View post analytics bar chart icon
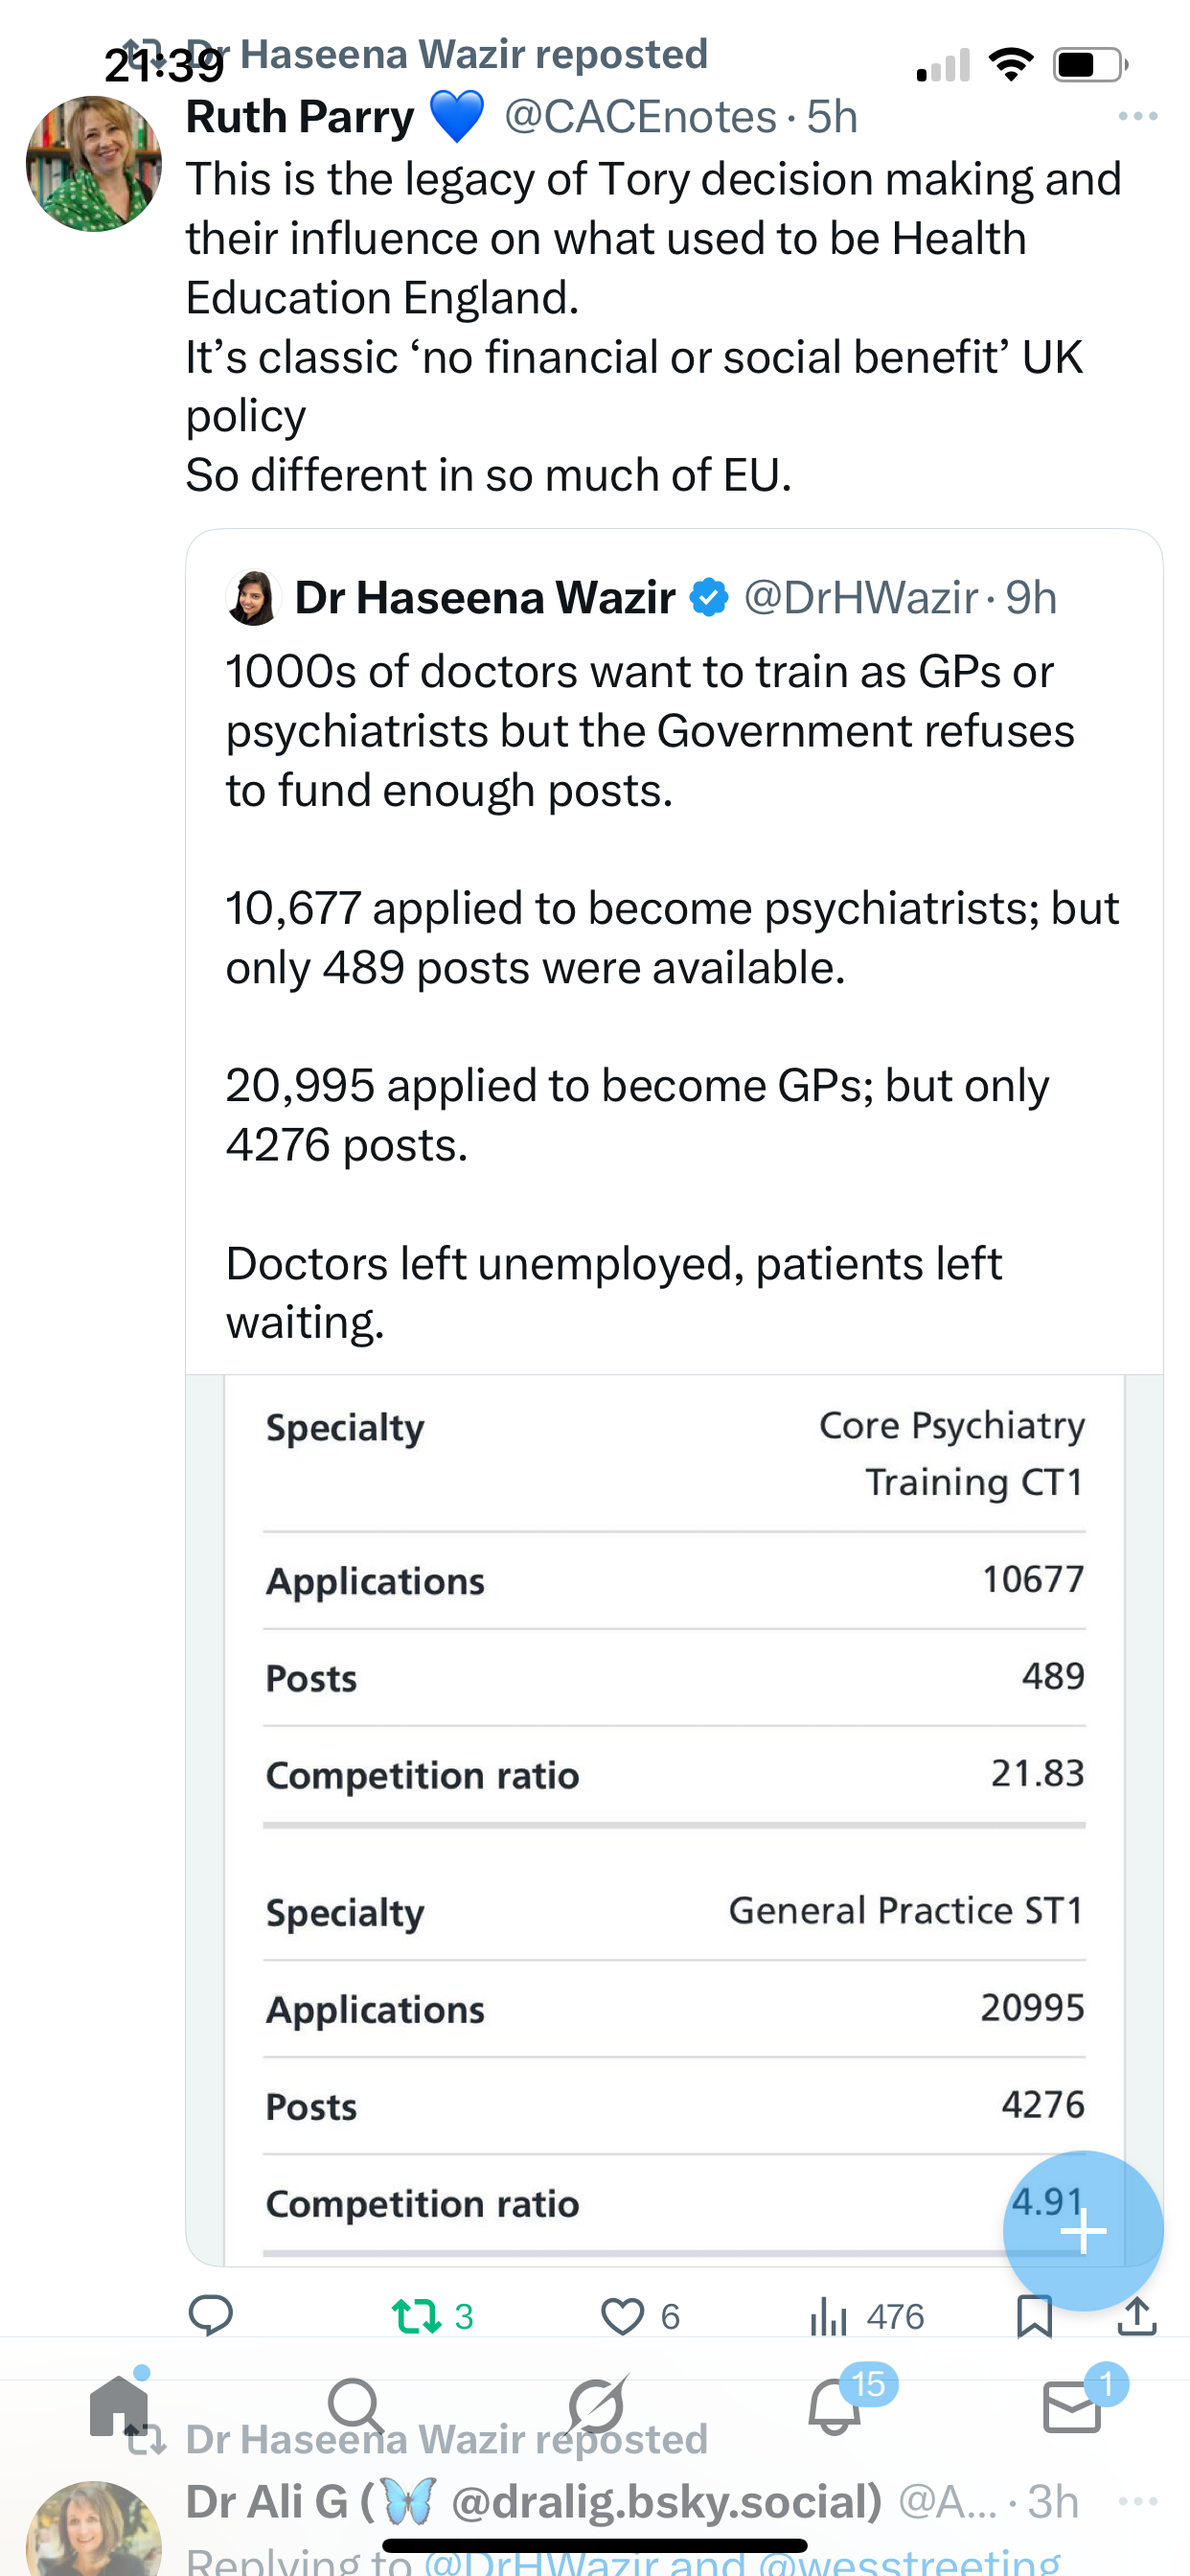 829,2316
